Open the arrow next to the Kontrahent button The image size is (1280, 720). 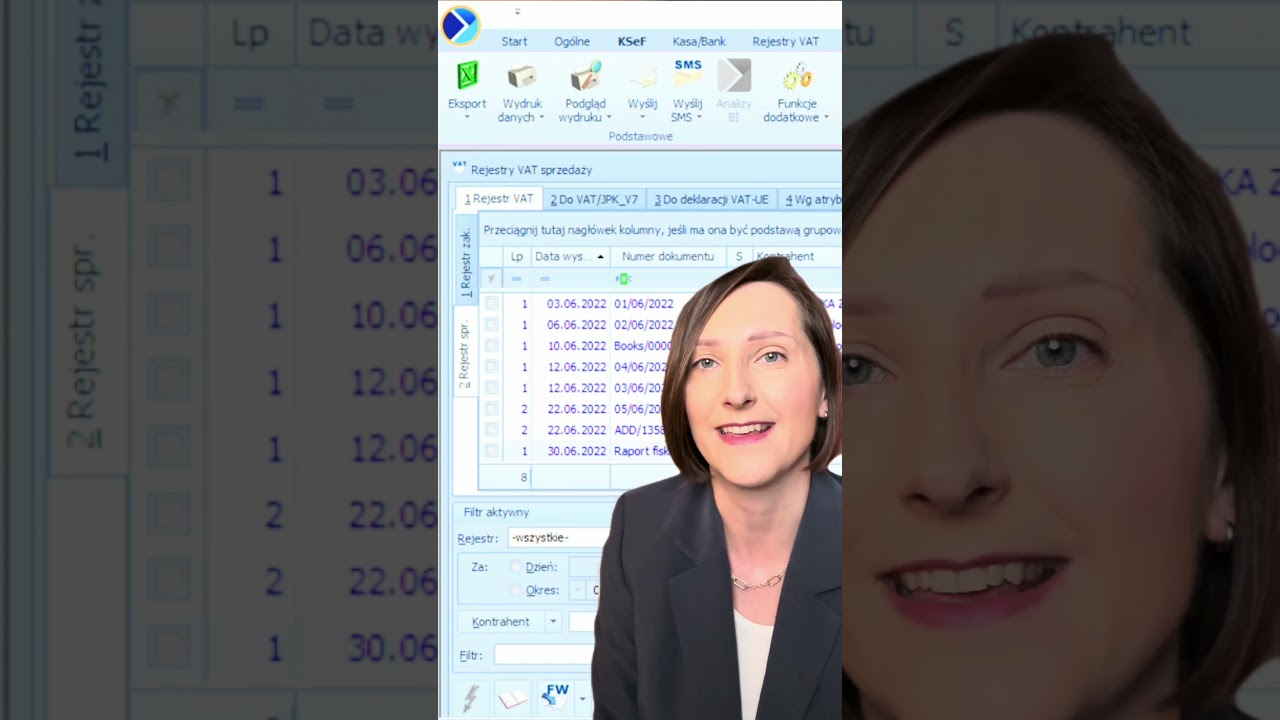[552, 622]
